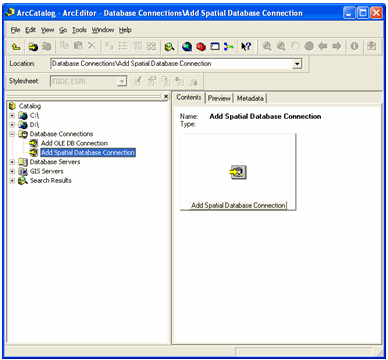Screen dimensions: 388x360
Task: Select Search Results in the tree
Action: tap(51, 181)
